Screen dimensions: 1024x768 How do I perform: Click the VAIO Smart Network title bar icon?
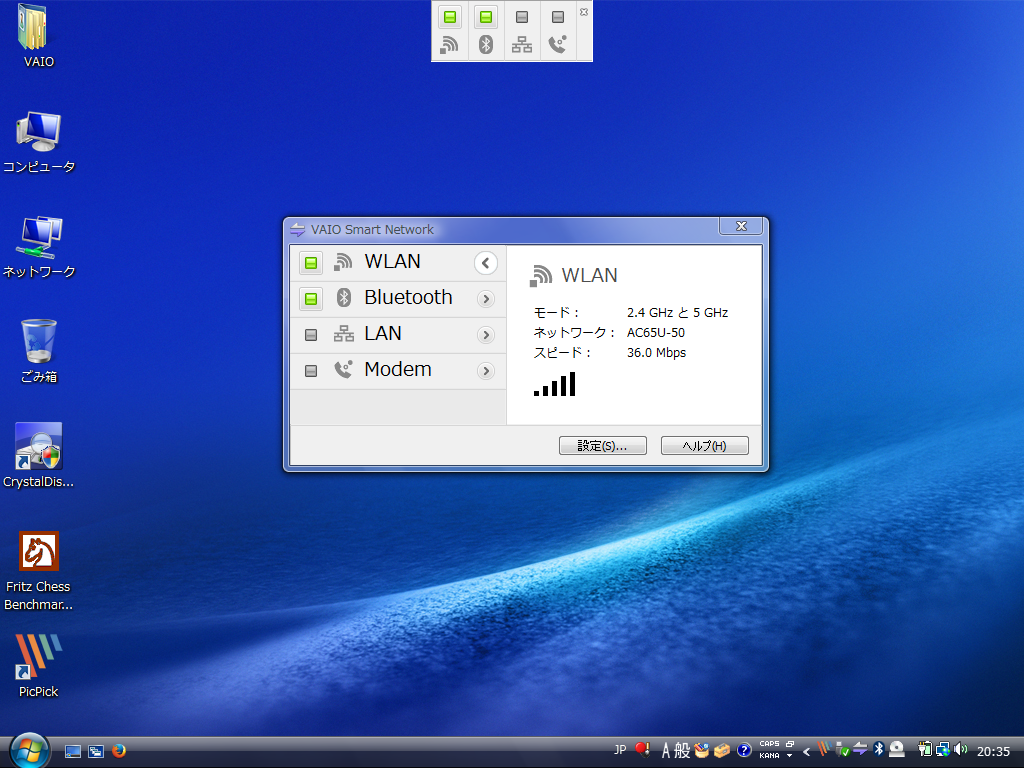click(298, 229)
